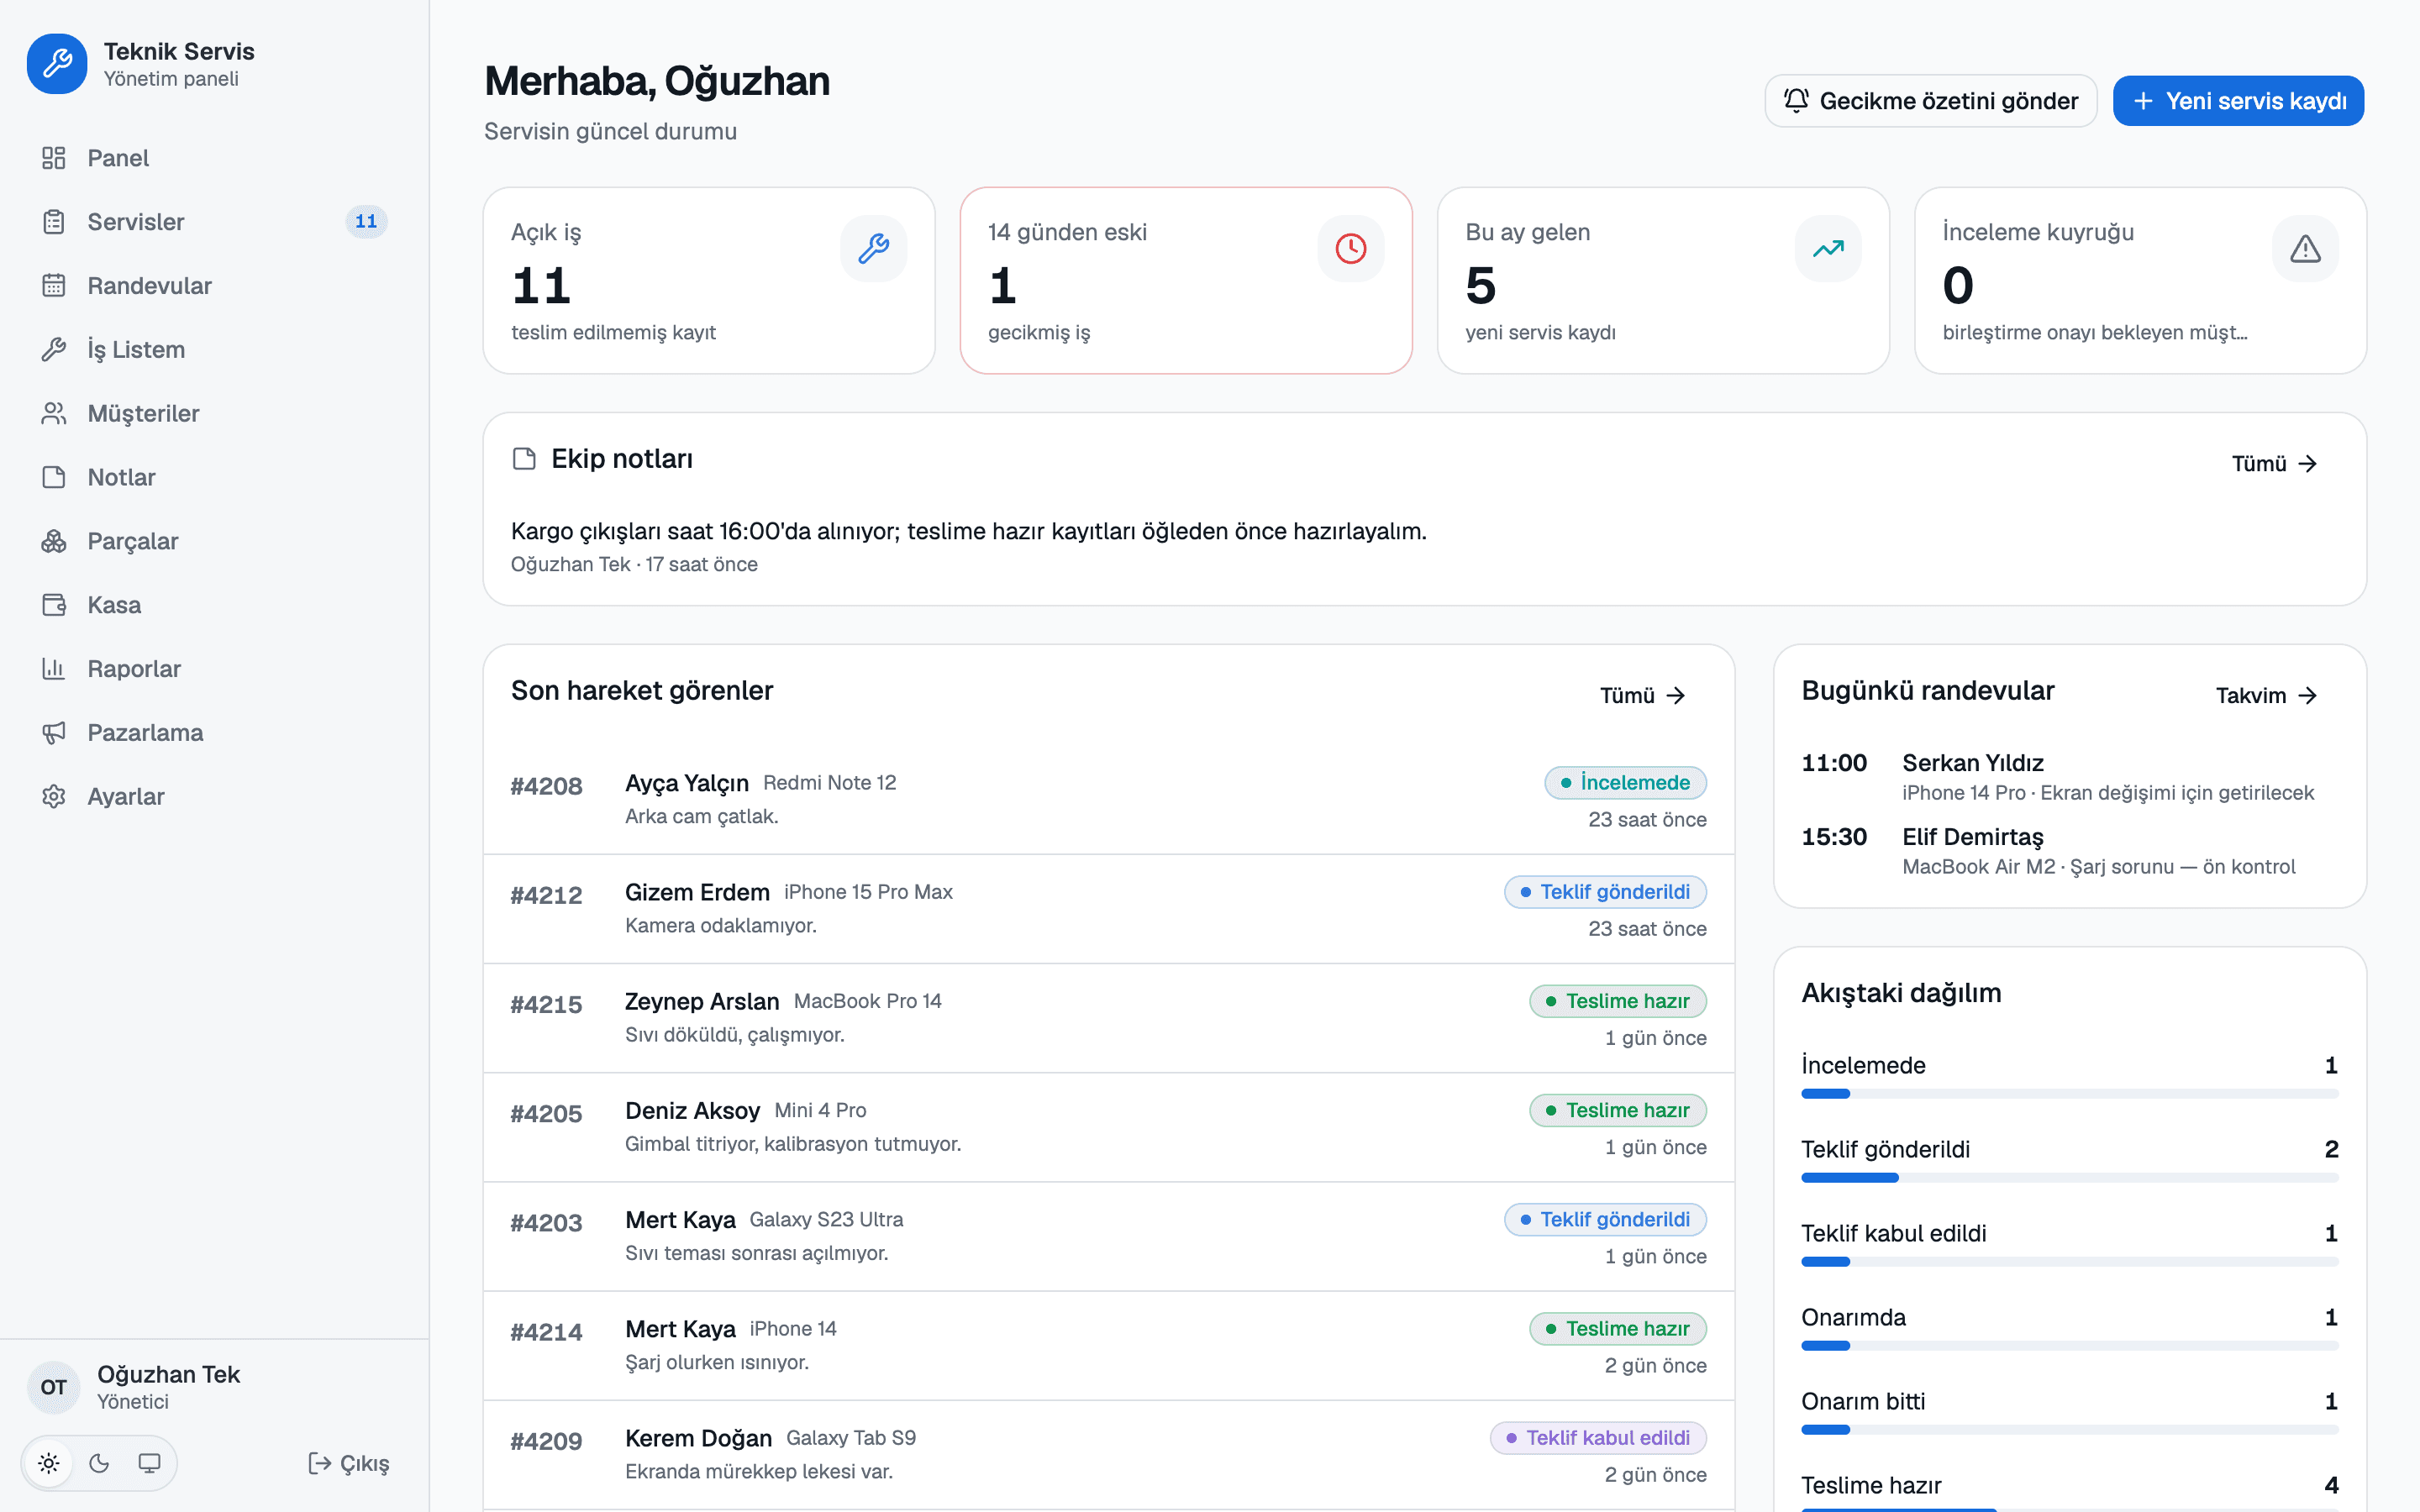Open Müşteriler from the sidebar
Viewport: 2420px width, 1512px height.
tap(214, 414)
